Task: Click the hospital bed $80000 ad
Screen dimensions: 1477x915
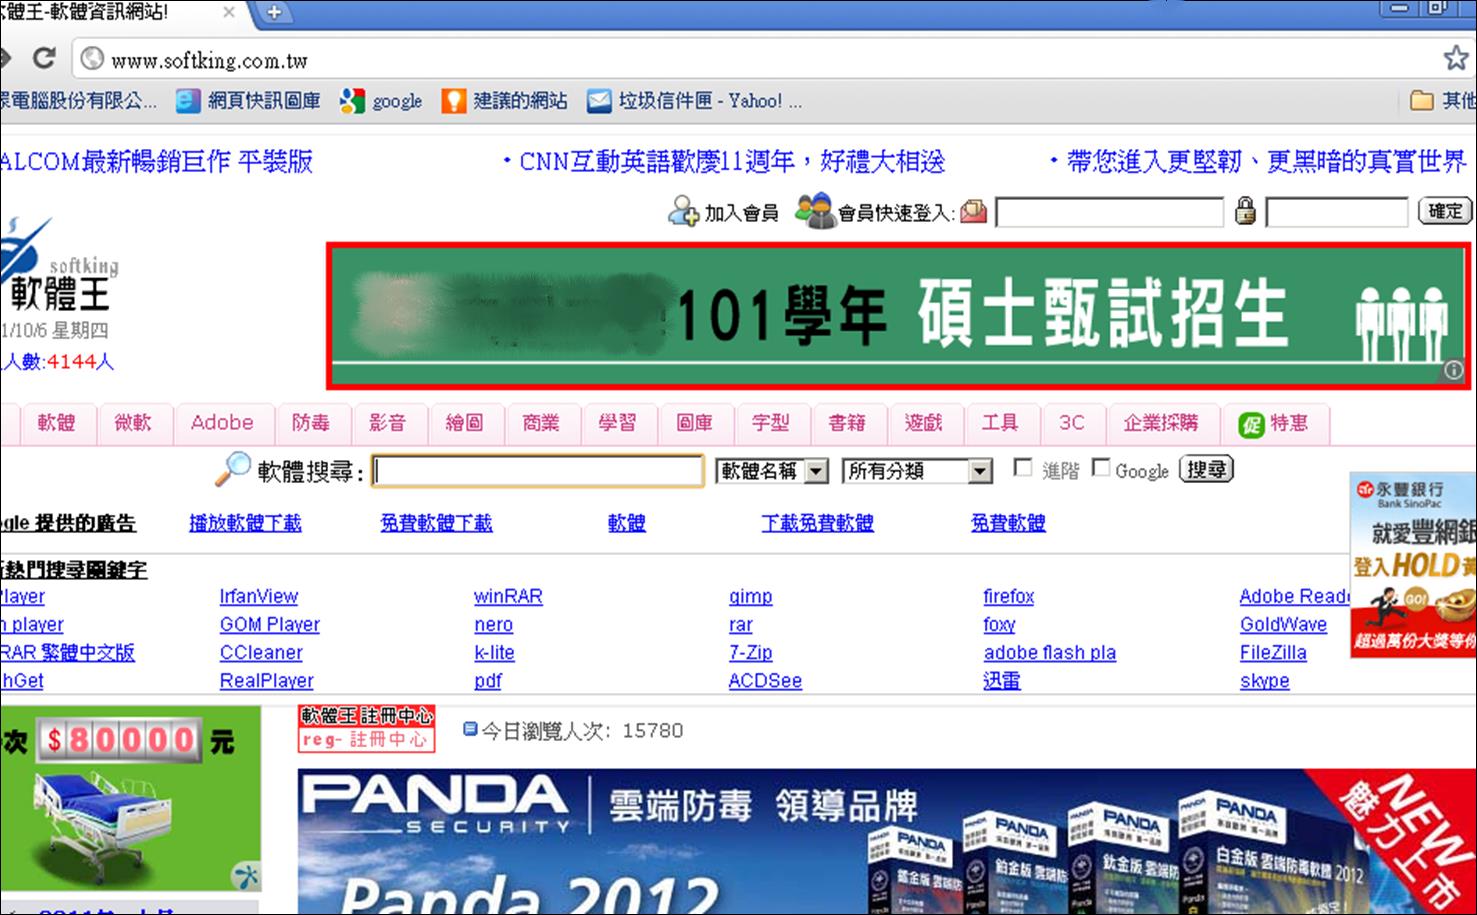Action: [130, 800]
